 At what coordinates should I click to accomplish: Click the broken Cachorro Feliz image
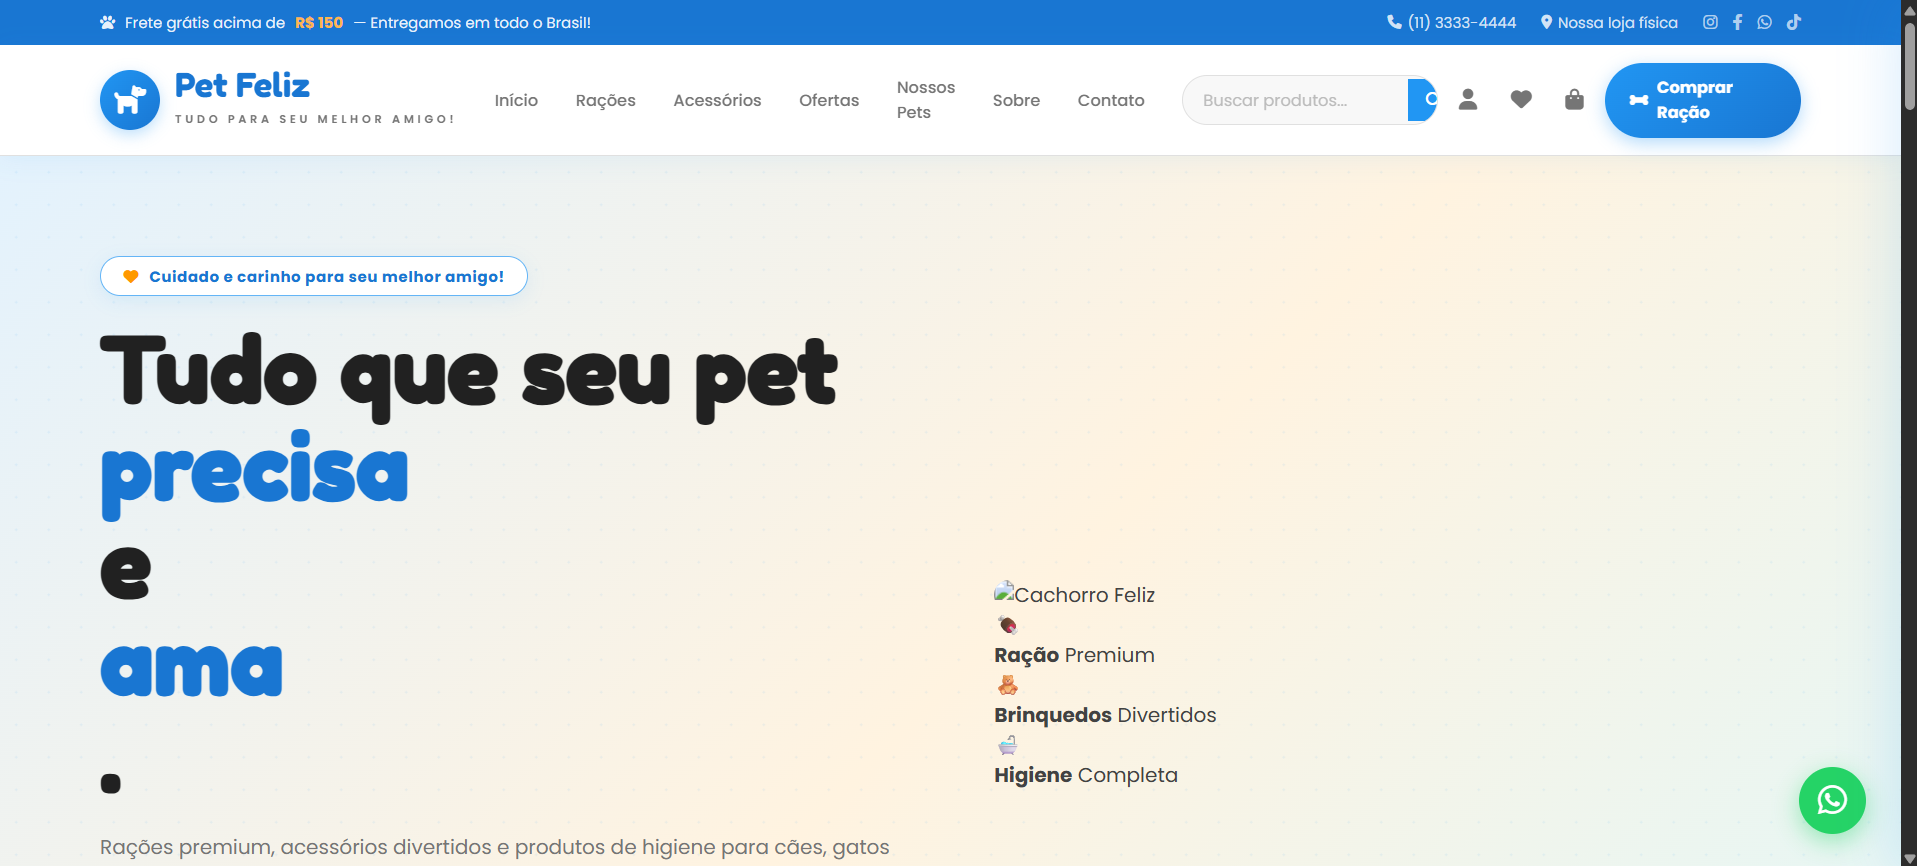tap(1074, 594)
